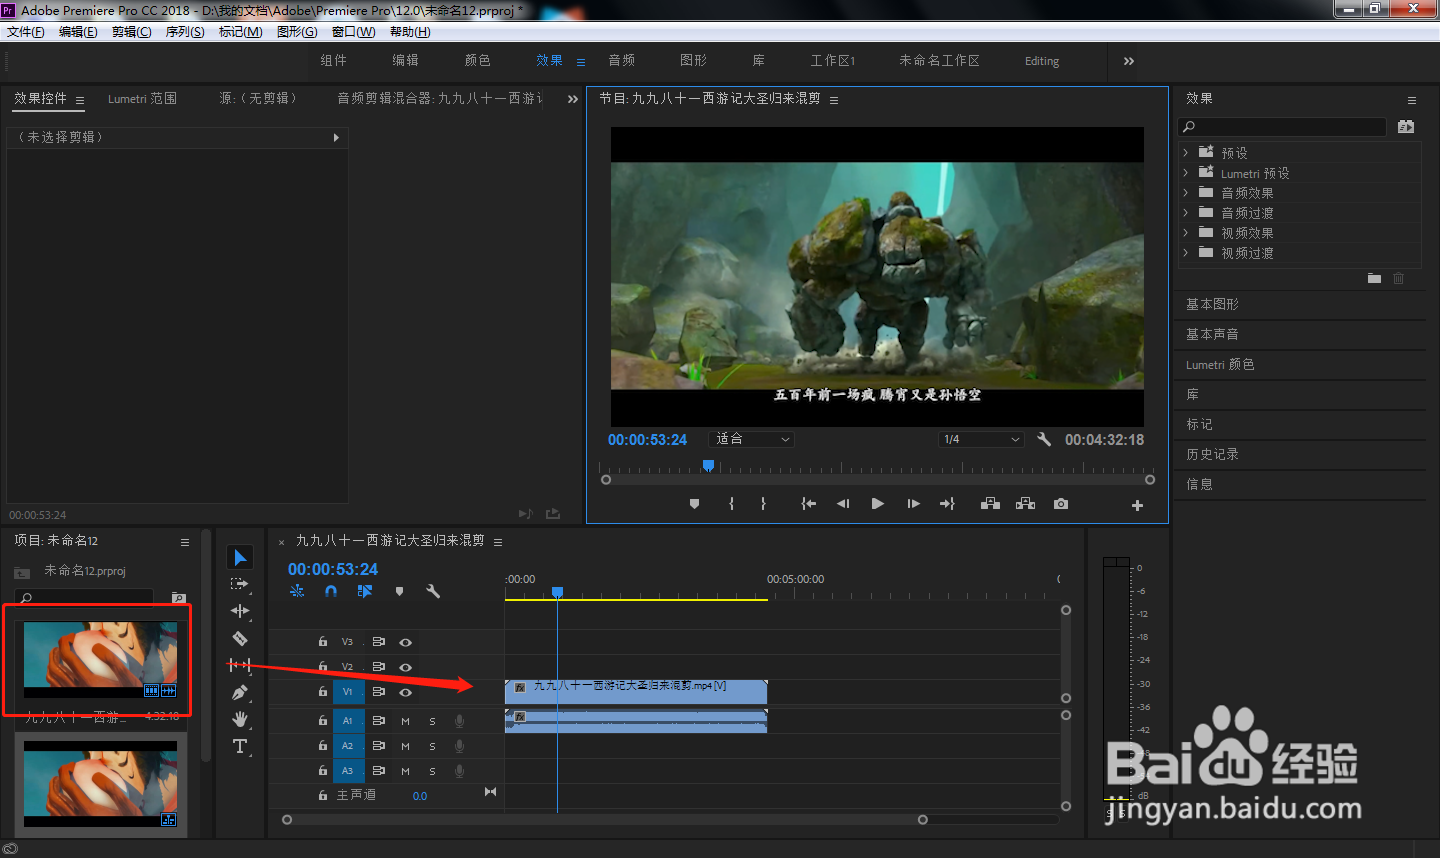Screen dimensions: 1440x858
Task: Add marker in program monitor
Action: point(694,504)
